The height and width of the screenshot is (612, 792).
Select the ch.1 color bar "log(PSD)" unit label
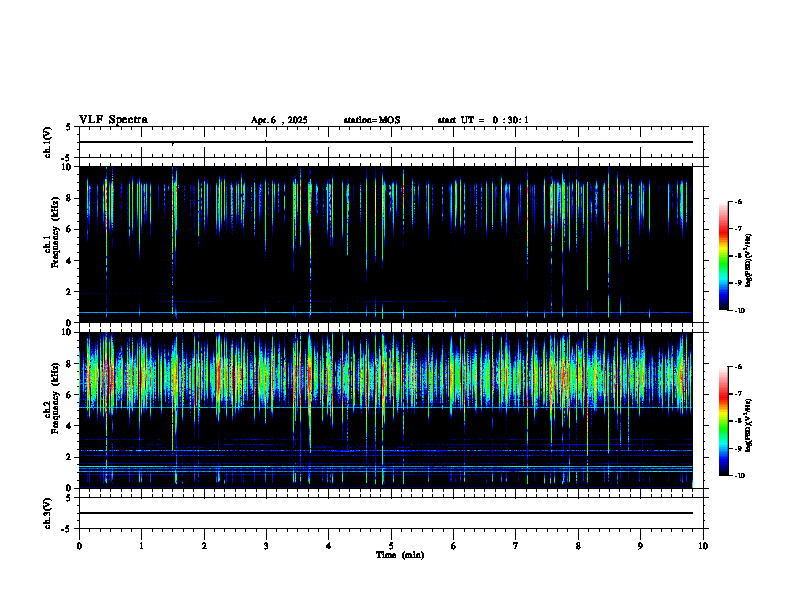749,260
